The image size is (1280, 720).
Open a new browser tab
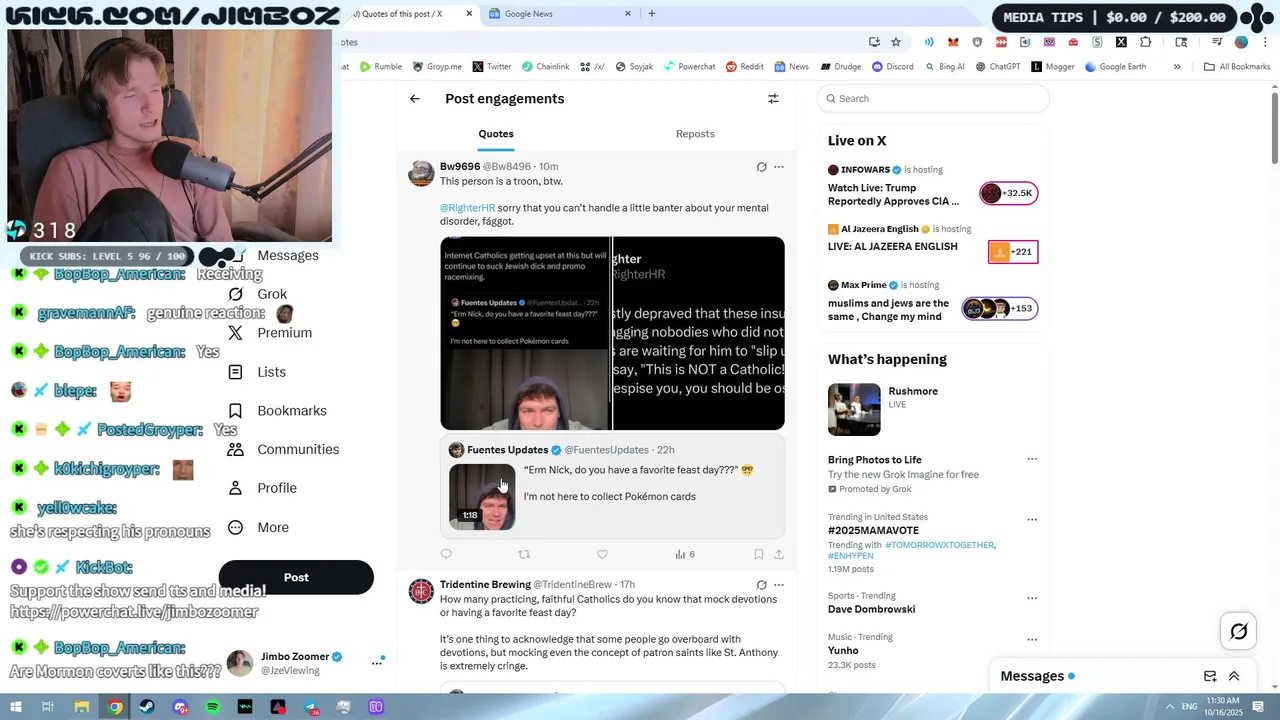point(652,14)
